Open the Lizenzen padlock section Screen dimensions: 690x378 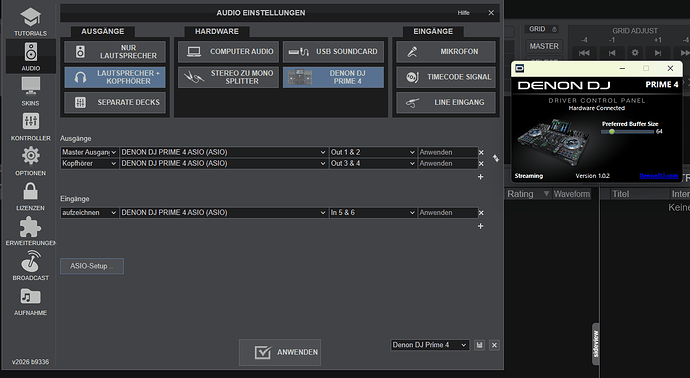coord(30,196)
